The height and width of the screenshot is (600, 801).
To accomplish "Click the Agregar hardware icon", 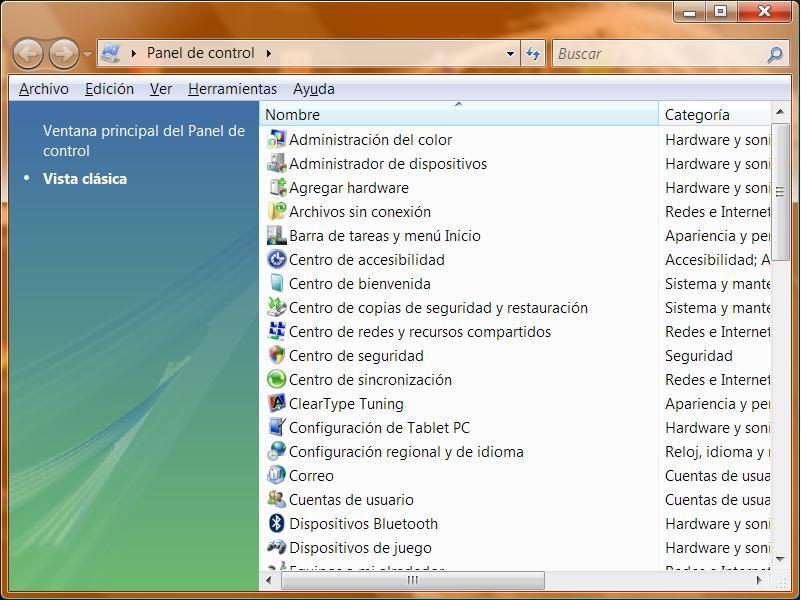I will click(x=277, y=187).
